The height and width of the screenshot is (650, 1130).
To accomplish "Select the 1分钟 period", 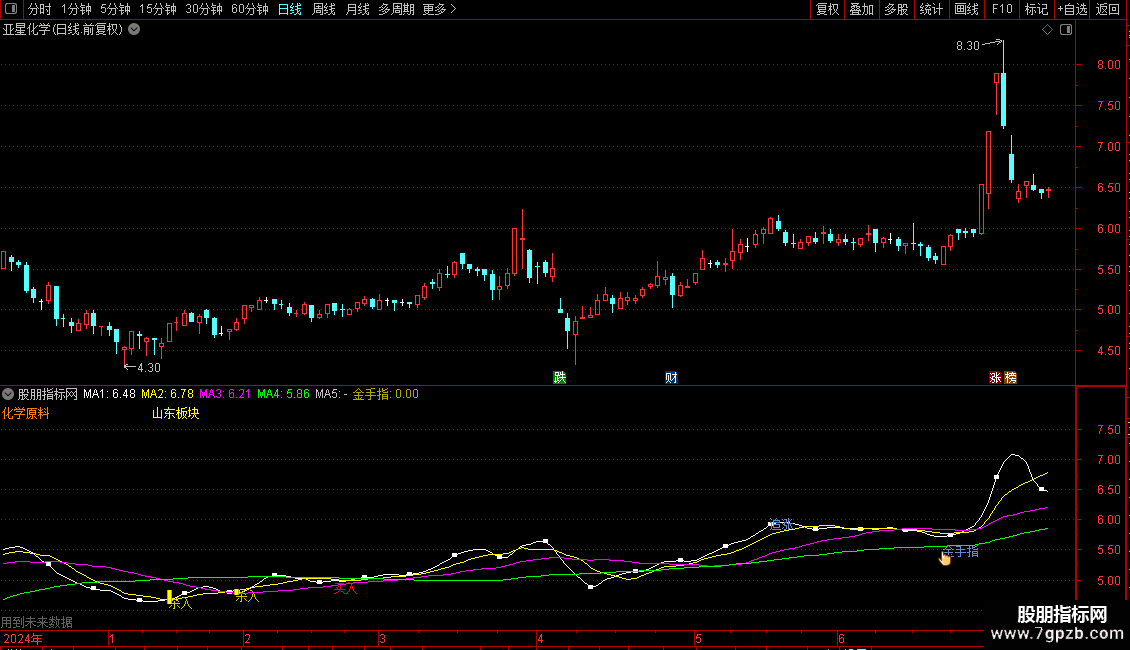I will tap(76, 9).
